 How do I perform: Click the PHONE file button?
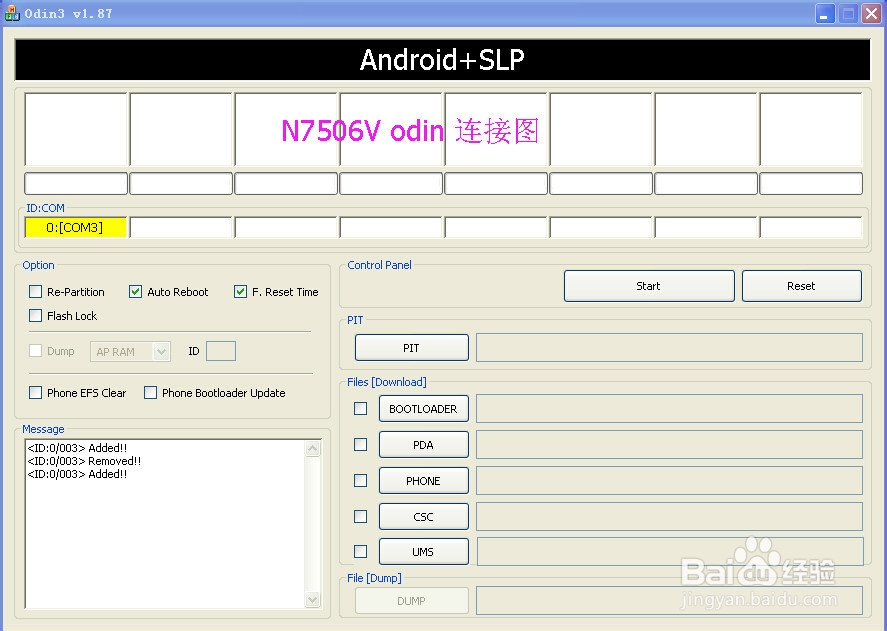[424, 480]
